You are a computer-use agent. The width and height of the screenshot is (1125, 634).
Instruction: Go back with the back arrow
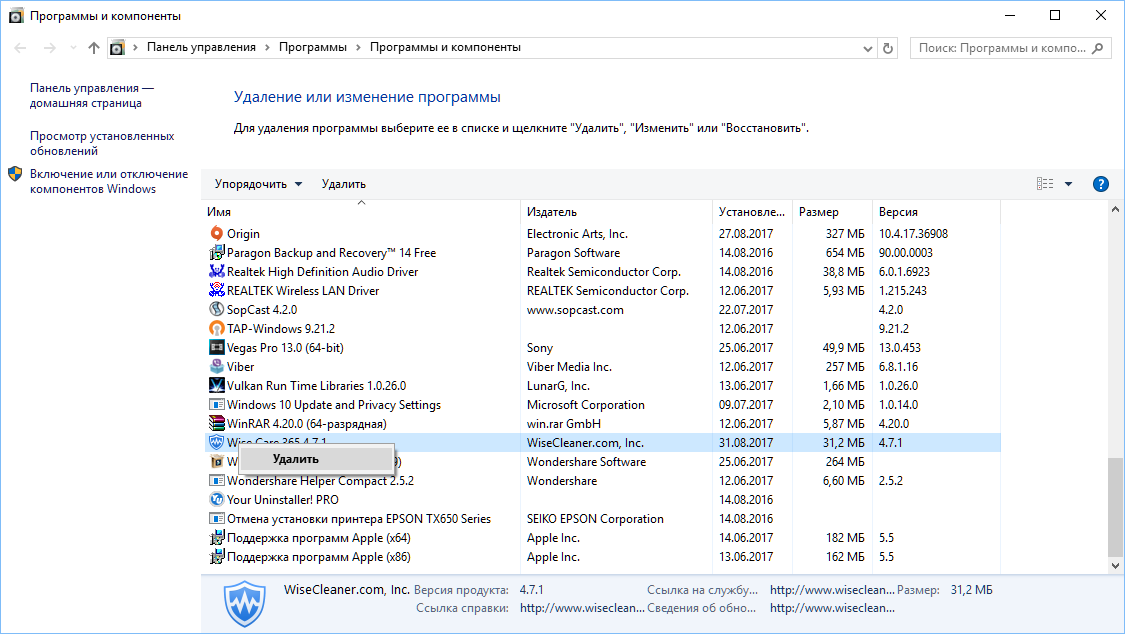click(x=20, y=48)
